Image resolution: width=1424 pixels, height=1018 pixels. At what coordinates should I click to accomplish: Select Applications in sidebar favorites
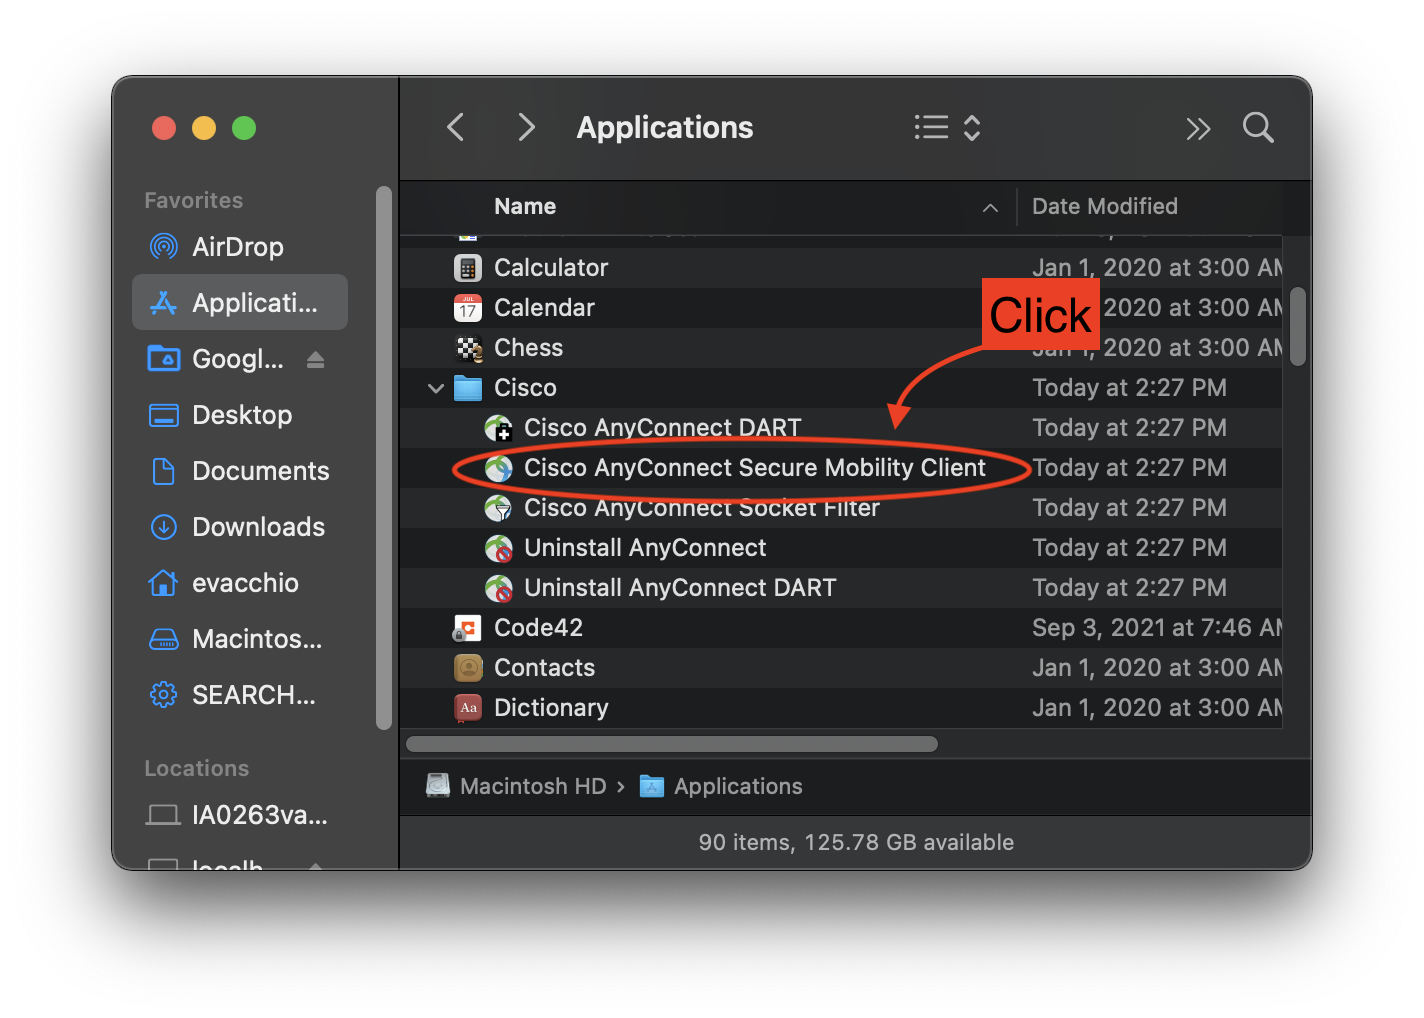click(x=240, y=302)
